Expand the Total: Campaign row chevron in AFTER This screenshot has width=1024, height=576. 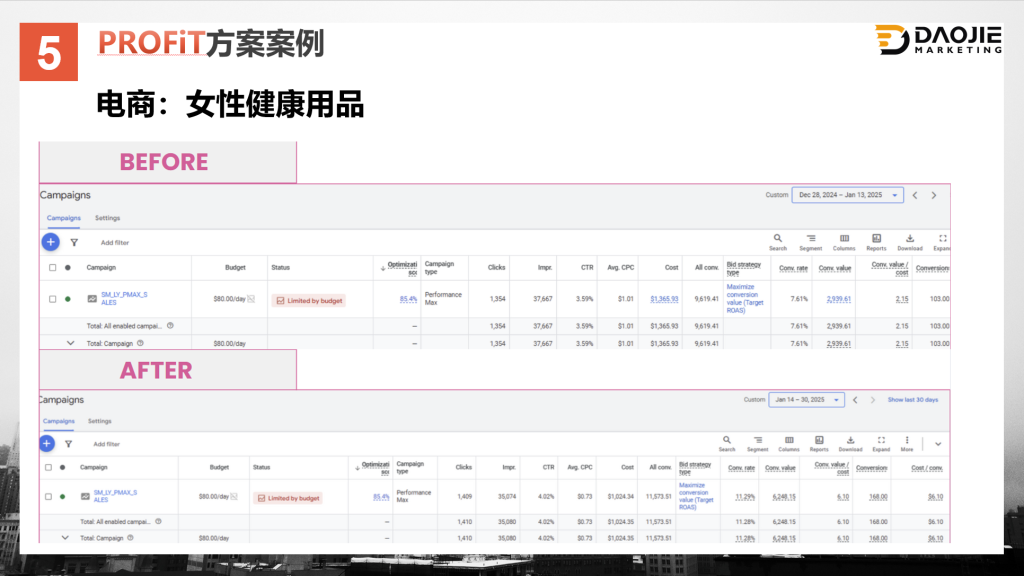tap(65, 538)
